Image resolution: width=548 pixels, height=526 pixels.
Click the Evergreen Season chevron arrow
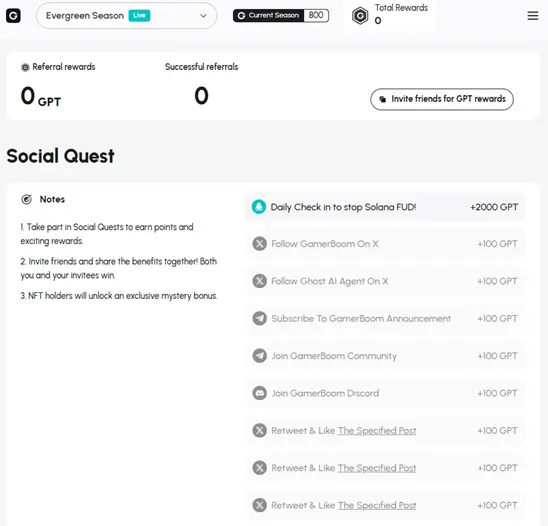pyautogui.click(x=203, y=16)
